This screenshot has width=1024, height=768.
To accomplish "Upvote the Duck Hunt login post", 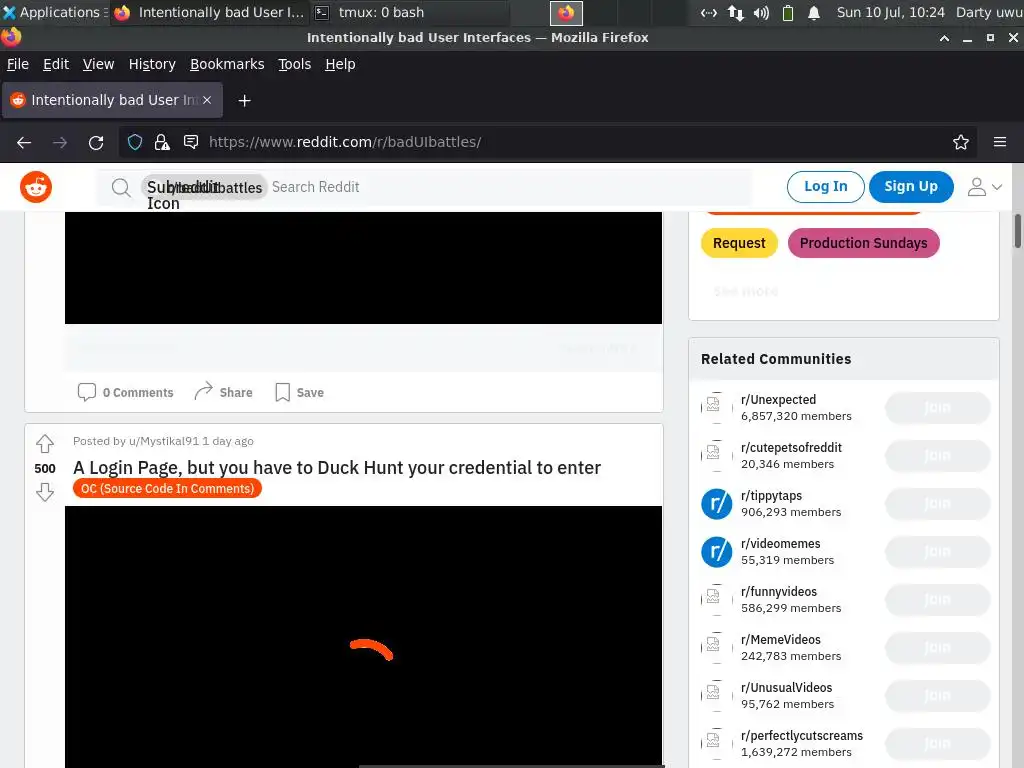I will [44, 444].
